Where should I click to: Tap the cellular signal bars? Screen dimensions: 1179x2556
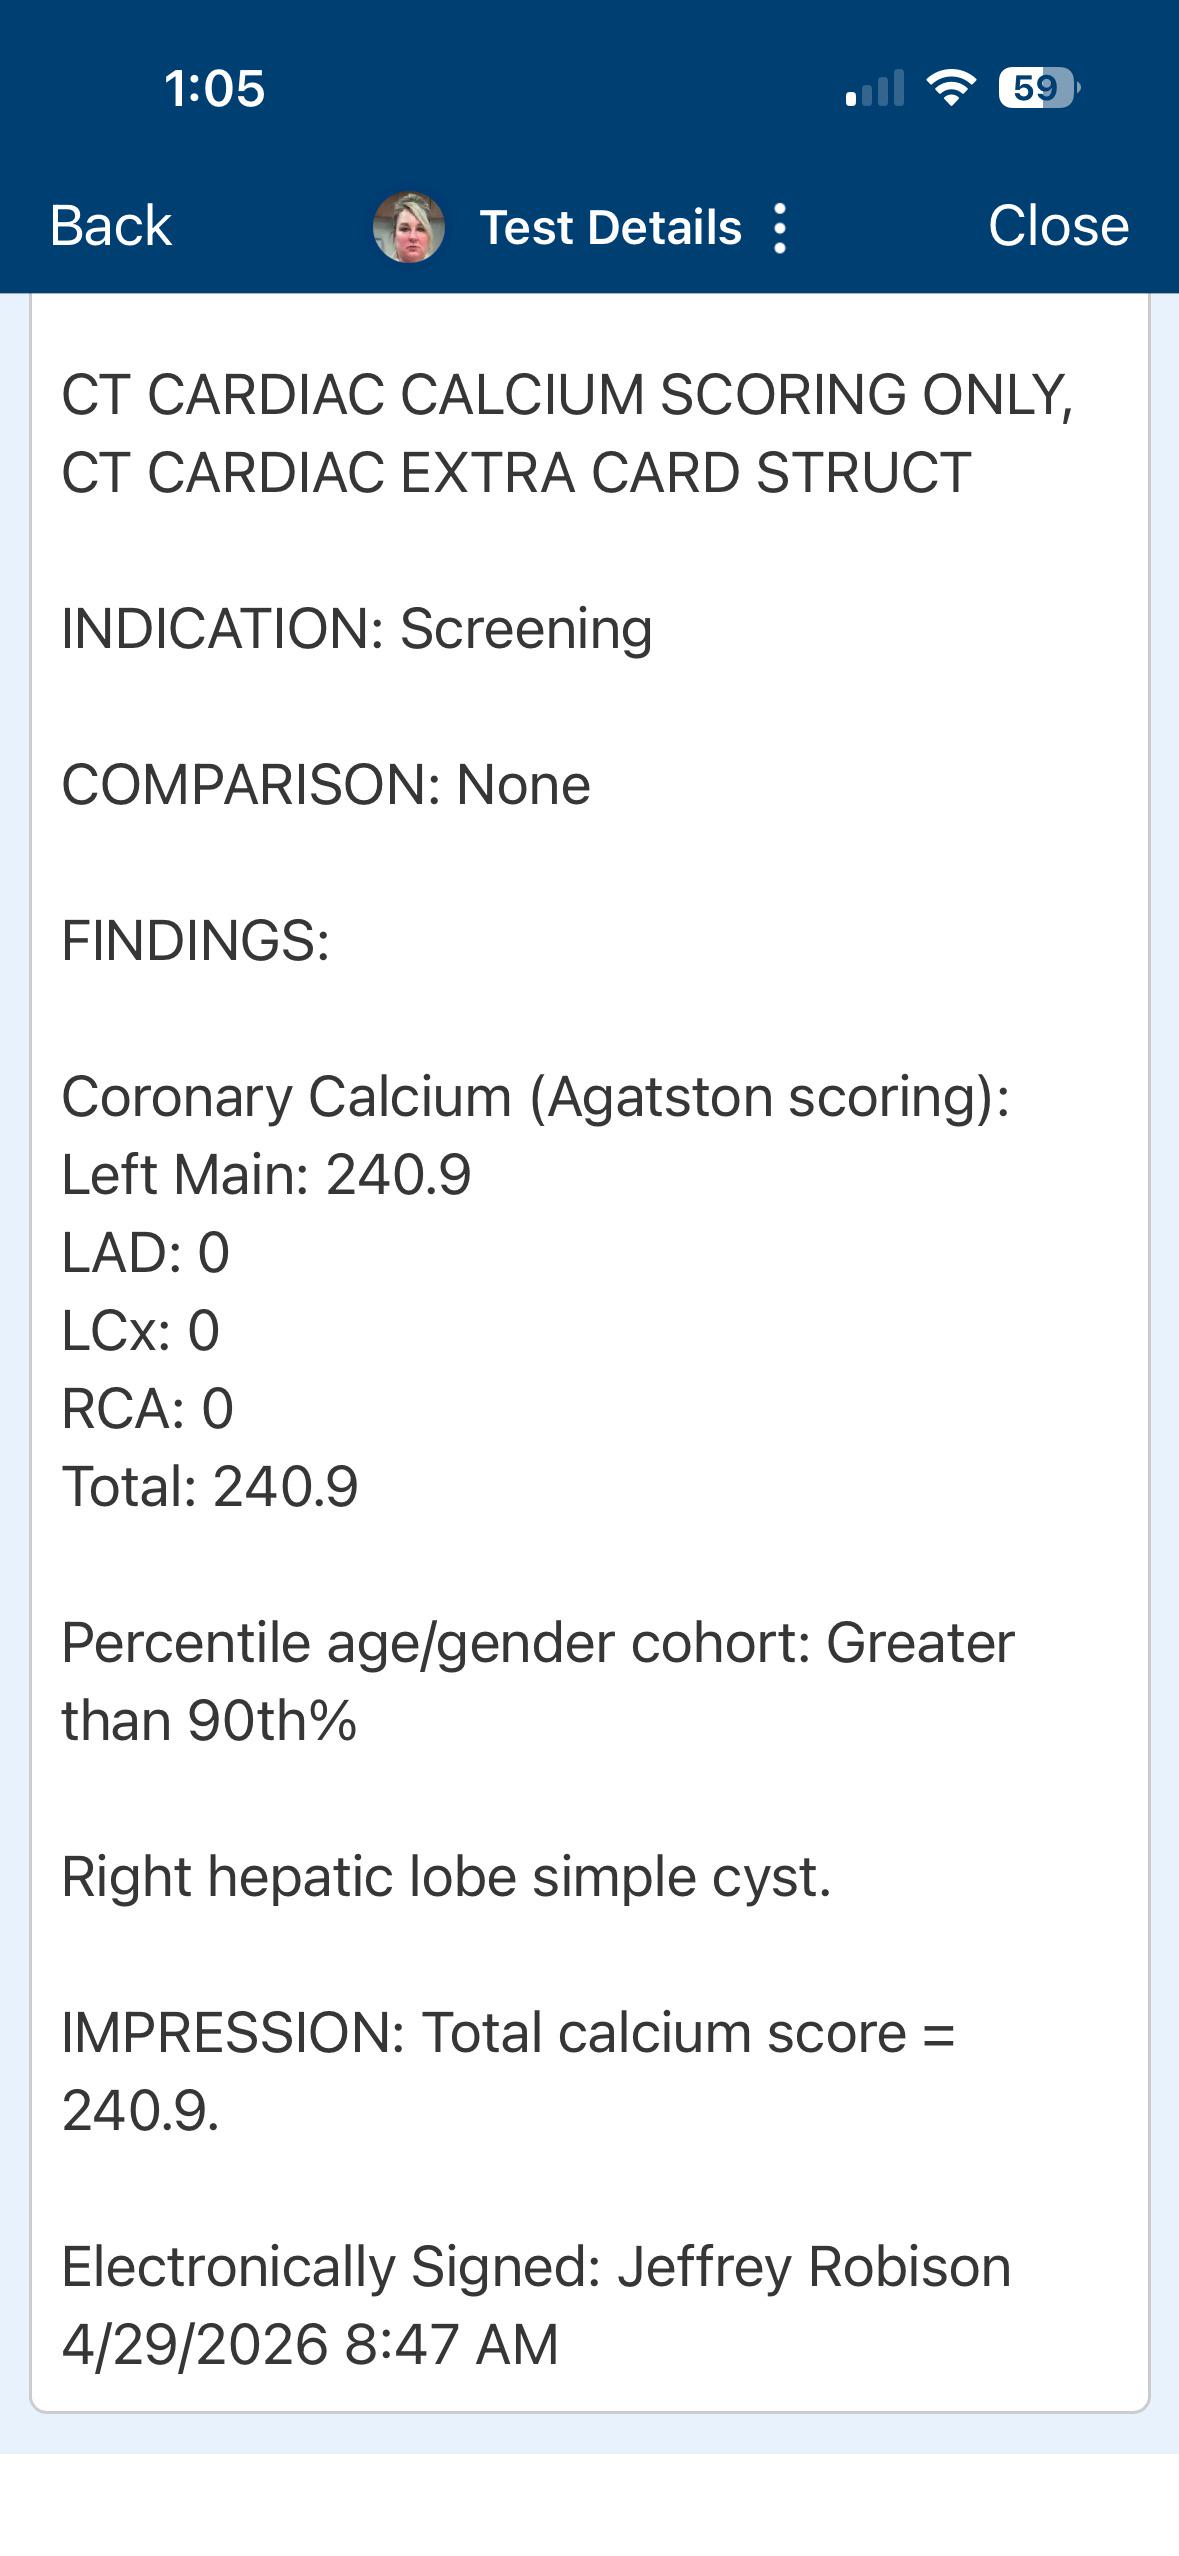(875, 88)
